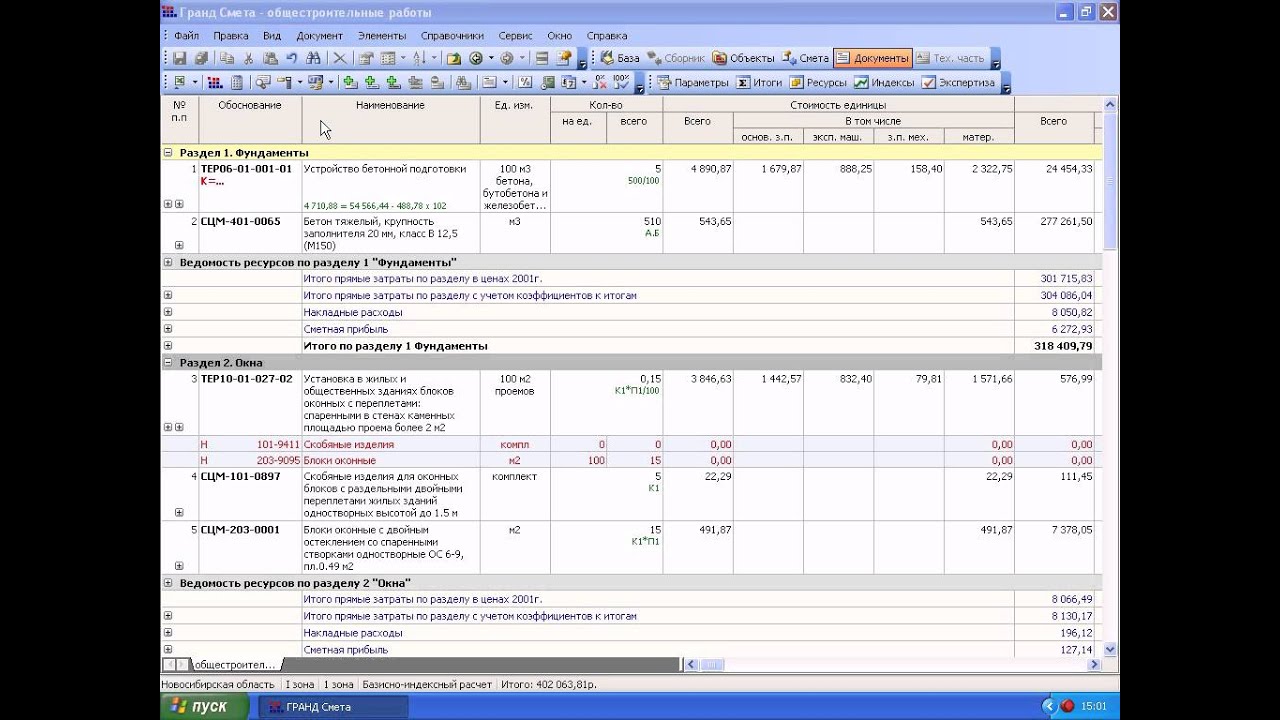The width and height of the screenshot is (1280, 720).
Task: Click the Итоги button
Action: [760, 83]
